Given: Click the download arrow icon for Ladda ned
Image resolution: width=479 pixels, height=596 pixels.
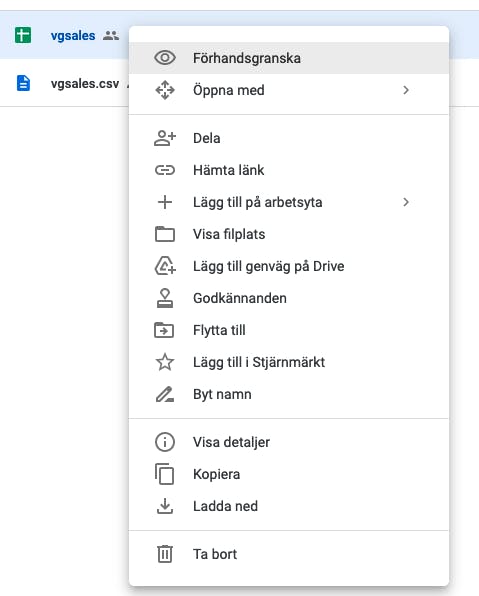Looking at the screenshot, I should click(x=165, y=506).
